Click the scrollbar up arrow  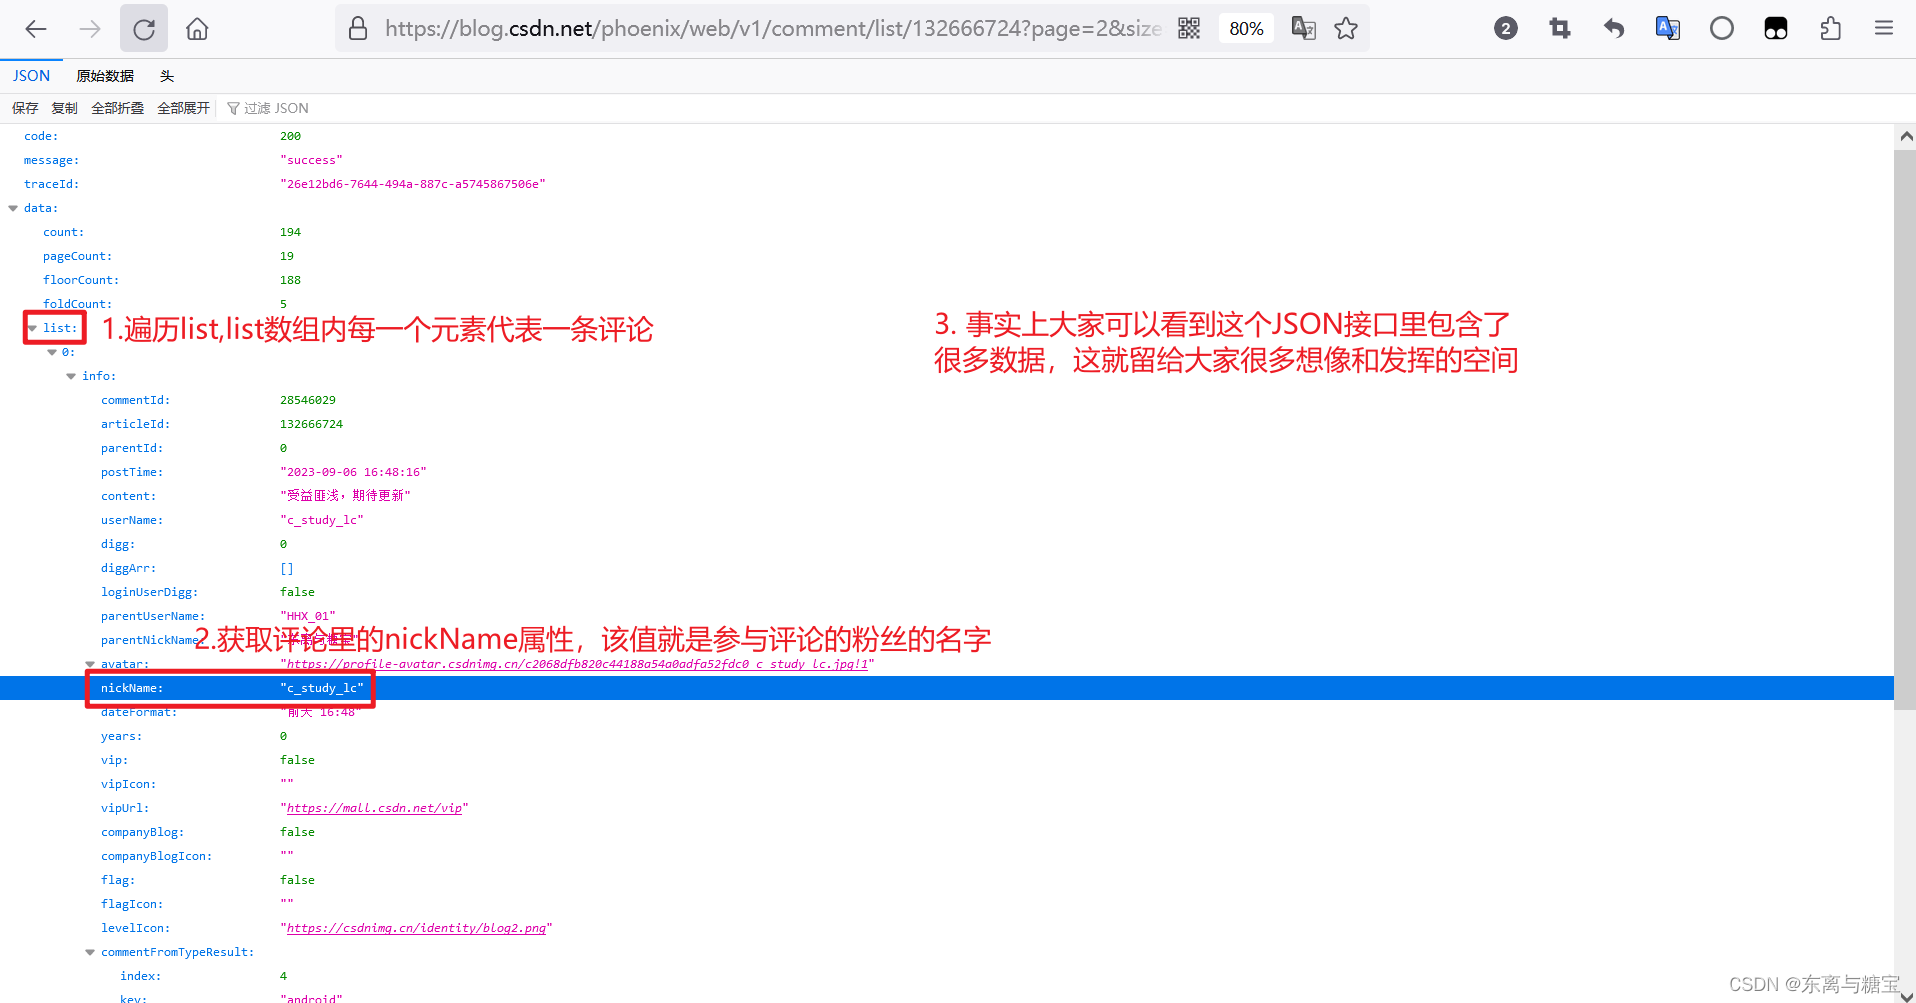1905,136
